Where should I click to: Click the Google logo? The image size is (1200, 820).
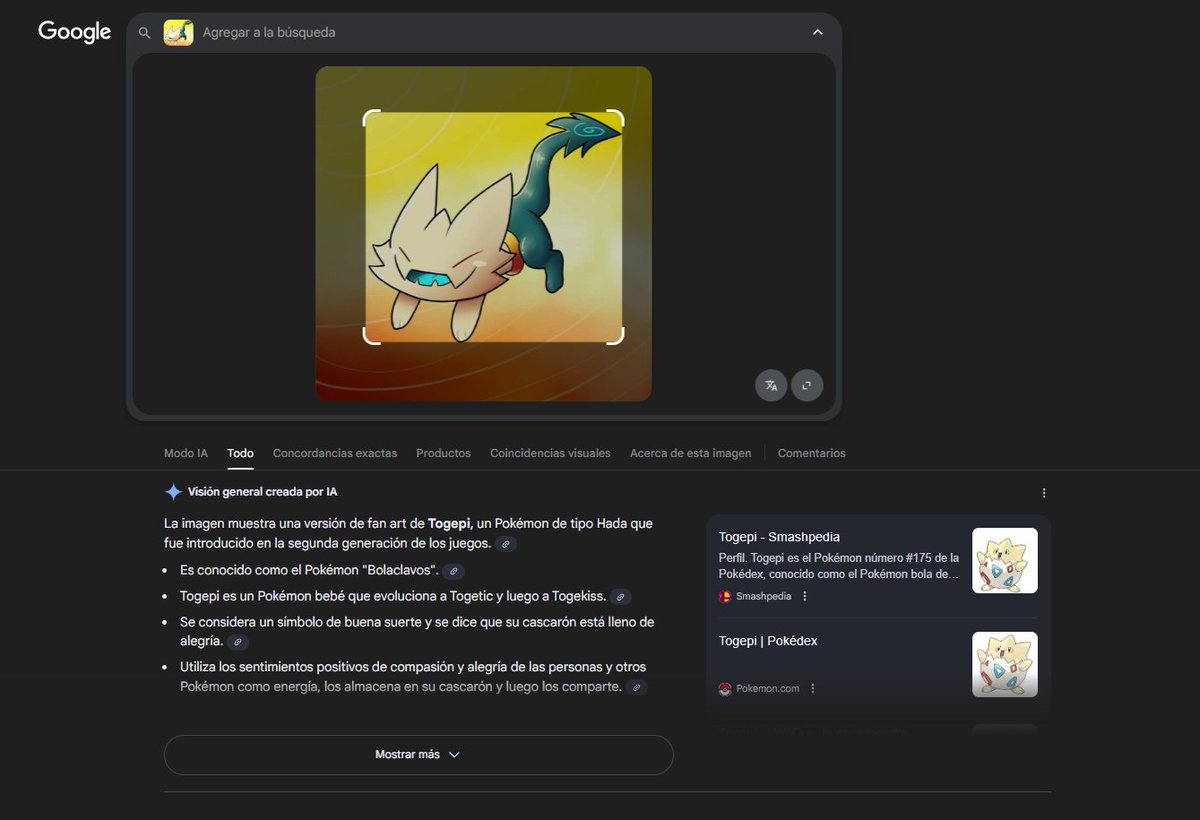click(74, 32)
